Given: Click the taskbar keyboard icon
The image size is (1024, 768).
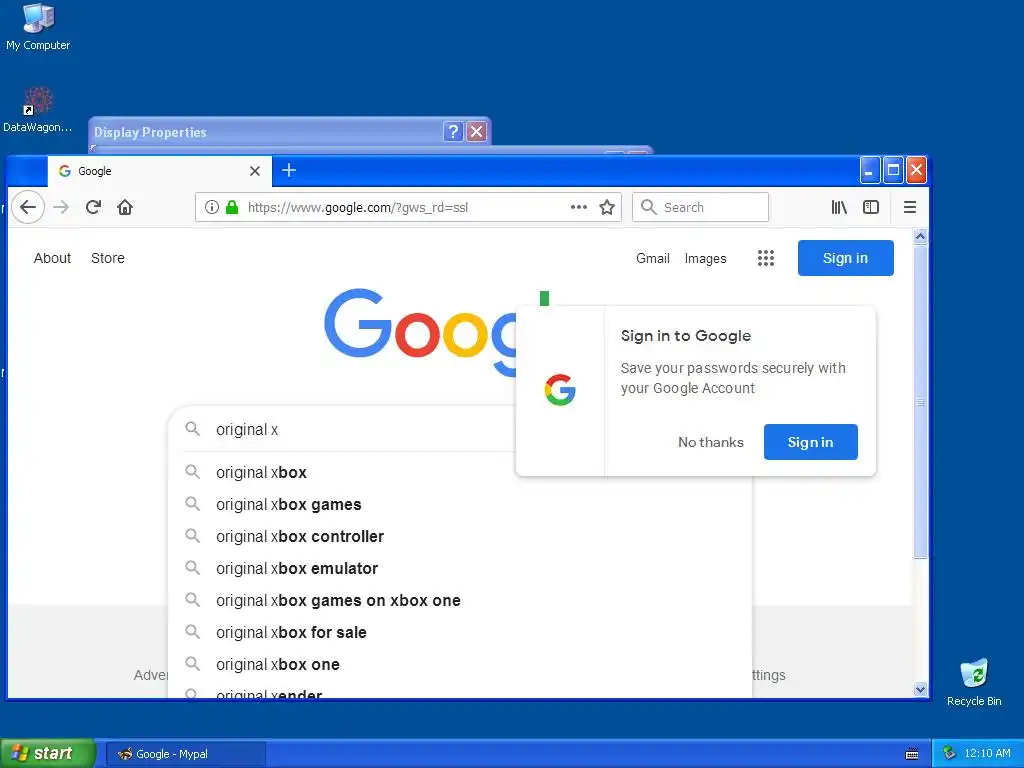Looking at the screenshot, I should 912,754.
